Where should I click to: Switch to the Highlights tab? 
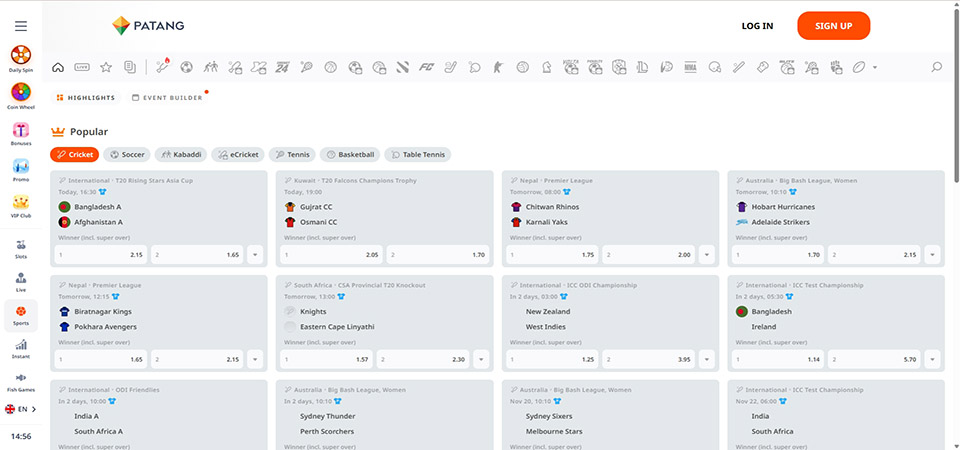[x=86, y=98]
